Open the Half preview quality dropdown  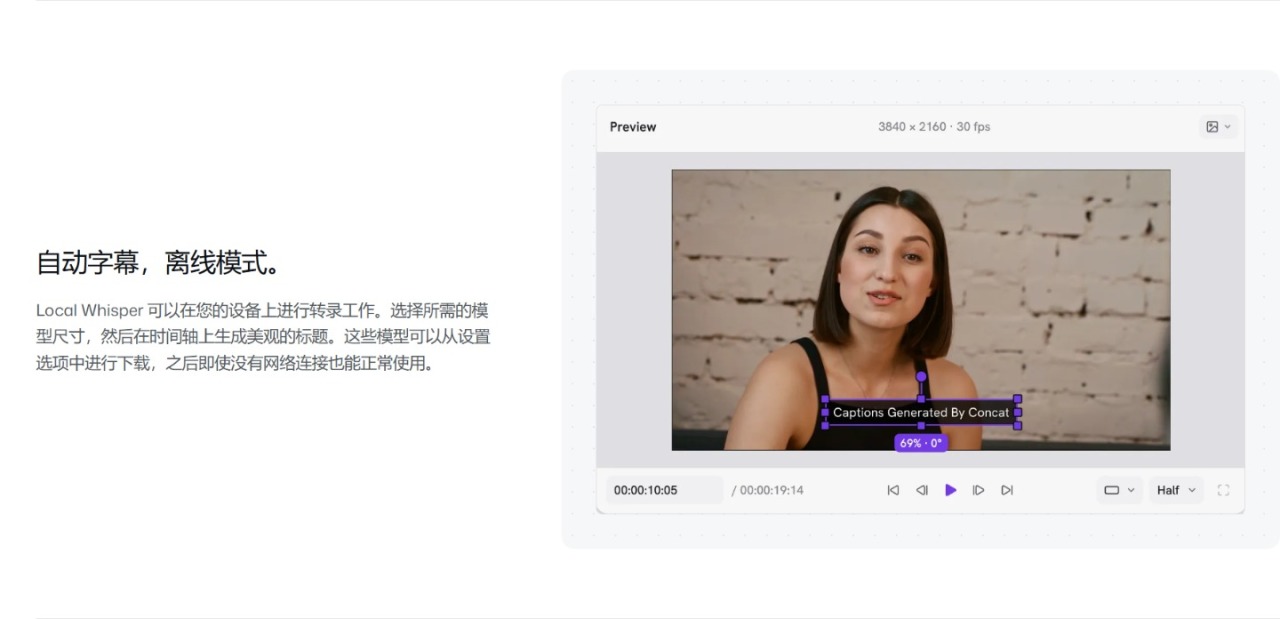[1176, 490]
